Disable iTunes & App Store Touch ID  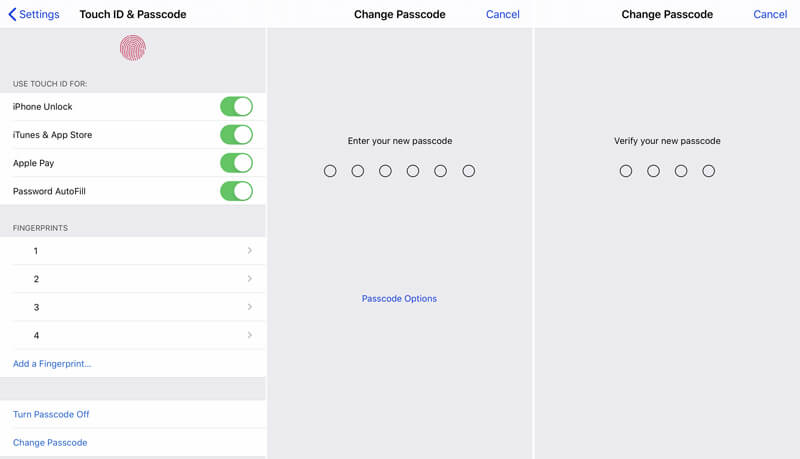click(x=236, y=135)
